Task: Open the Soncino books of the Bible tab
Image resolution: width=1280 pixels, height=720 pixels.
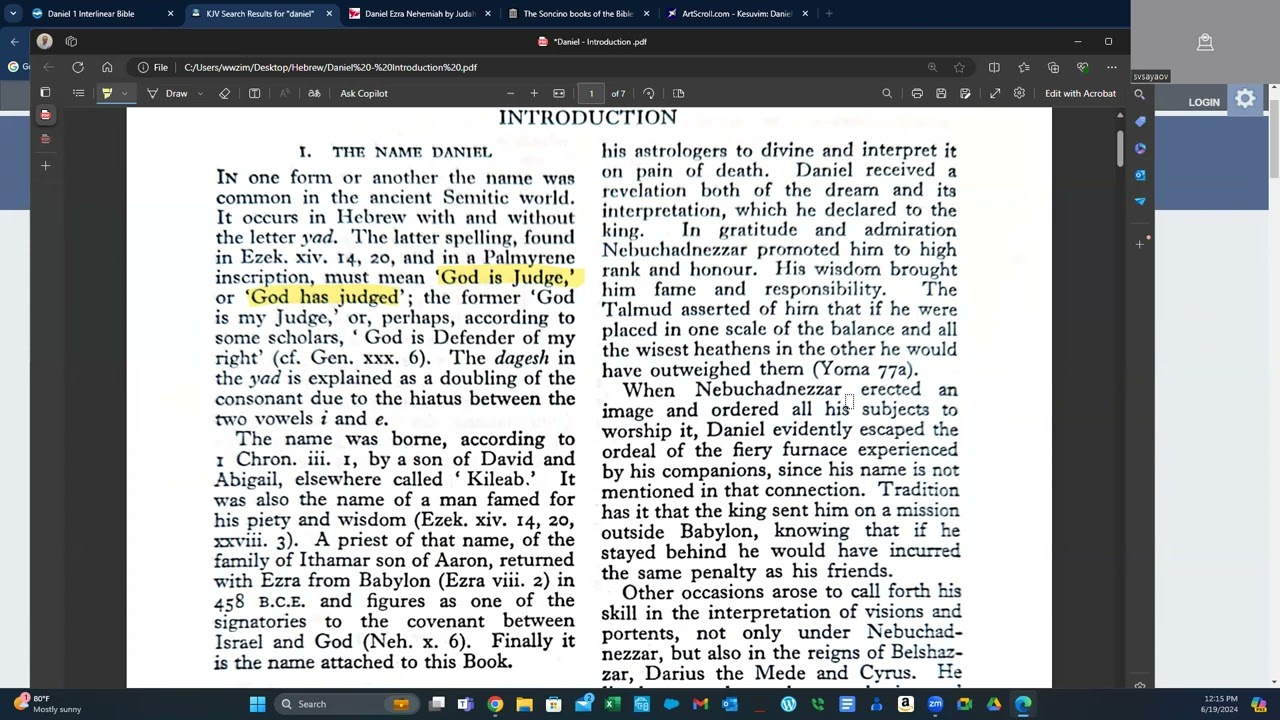Action: tap(578, 14)
